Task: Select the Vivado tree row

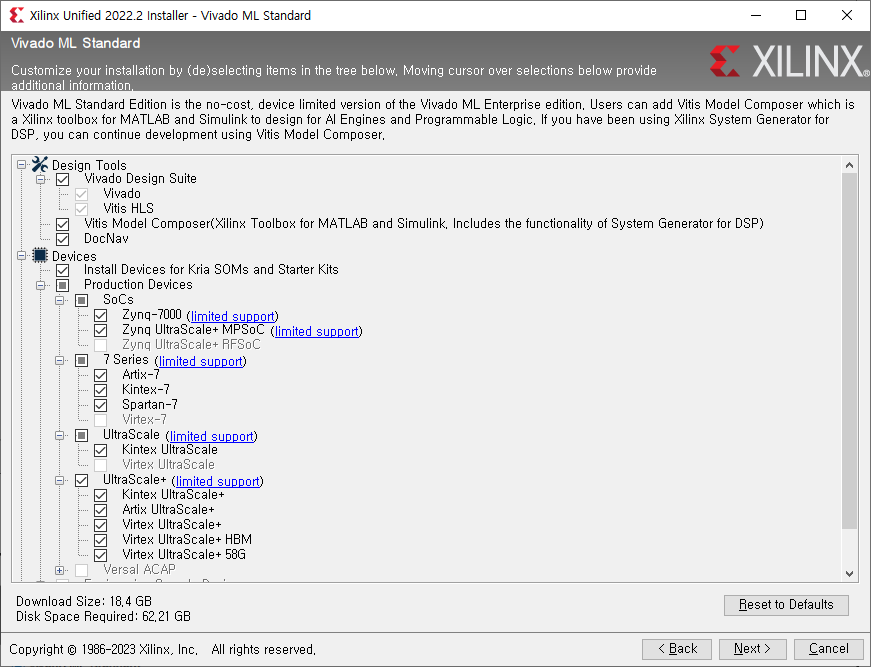Action: pyautogui.click(x=122, y=194)
